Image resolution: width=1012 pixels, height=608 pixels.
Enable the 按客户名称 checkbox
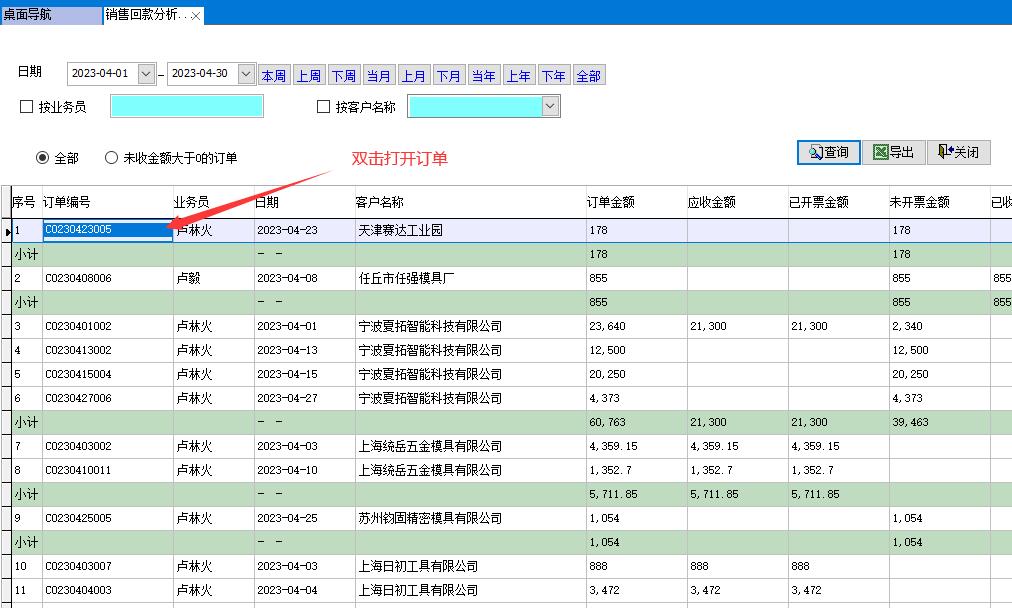coord(323,107)
